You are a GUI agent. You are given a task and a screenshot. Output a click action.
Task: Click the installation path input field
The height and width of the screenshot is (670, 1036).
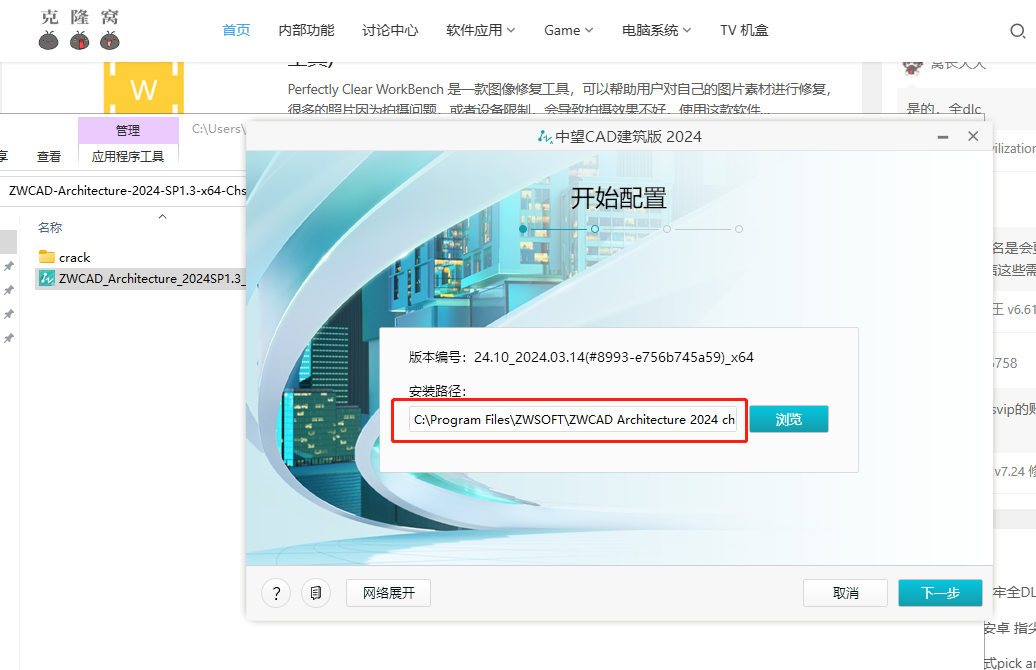tap(573, 420)
